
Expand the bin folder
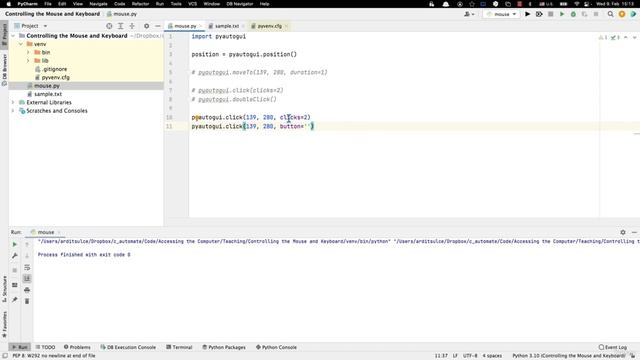coord(28,52)
